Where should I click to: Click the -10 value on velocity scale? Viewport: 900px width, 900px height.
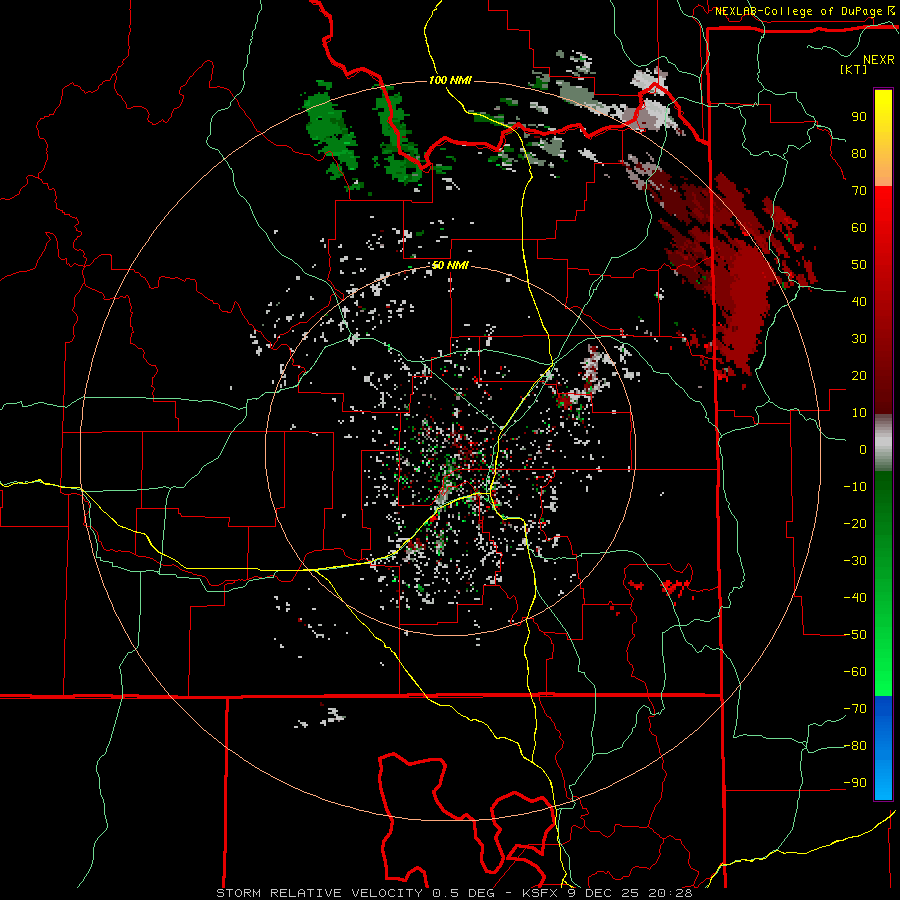[855, 487]
